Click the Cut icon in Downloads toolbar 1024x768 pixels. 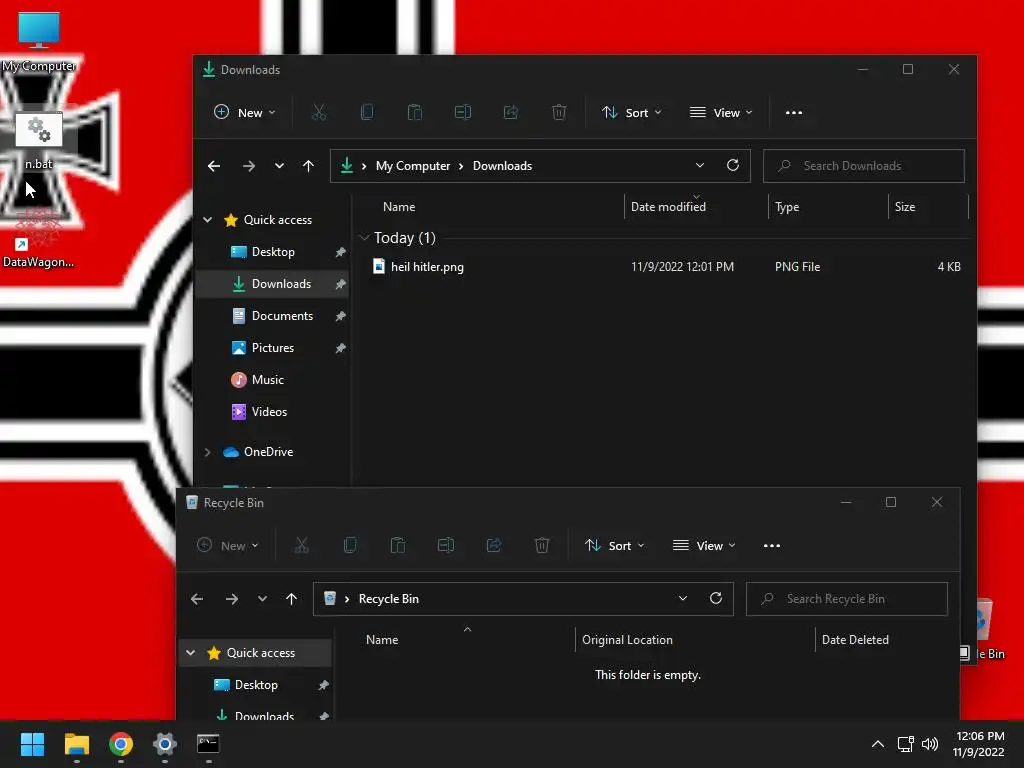point(319,112)
